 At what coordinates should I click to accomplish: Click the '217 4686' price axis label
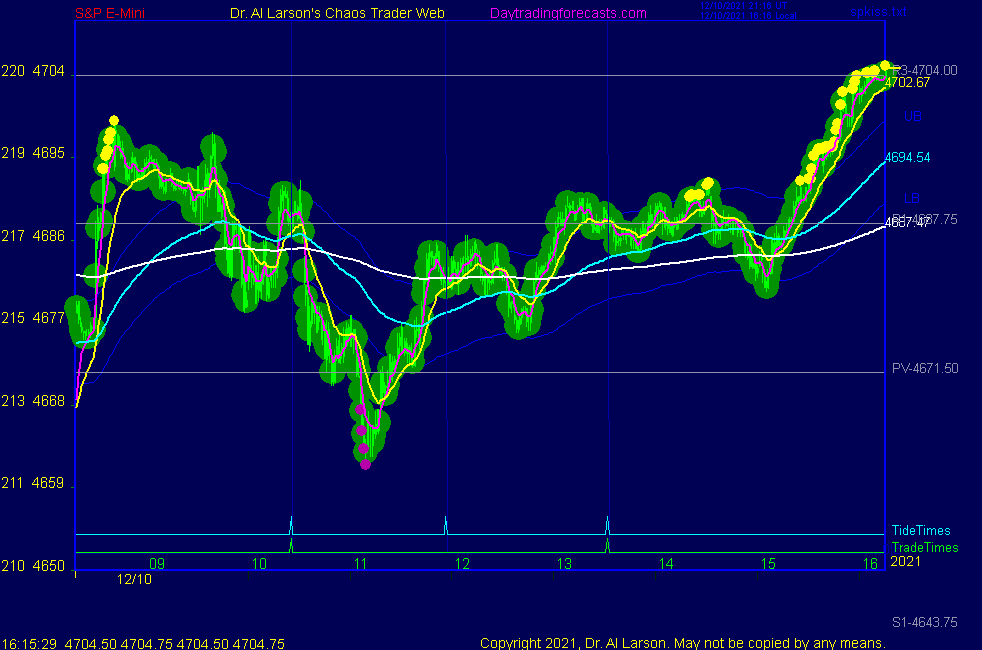pyautogui.click(x=33, y=236)
